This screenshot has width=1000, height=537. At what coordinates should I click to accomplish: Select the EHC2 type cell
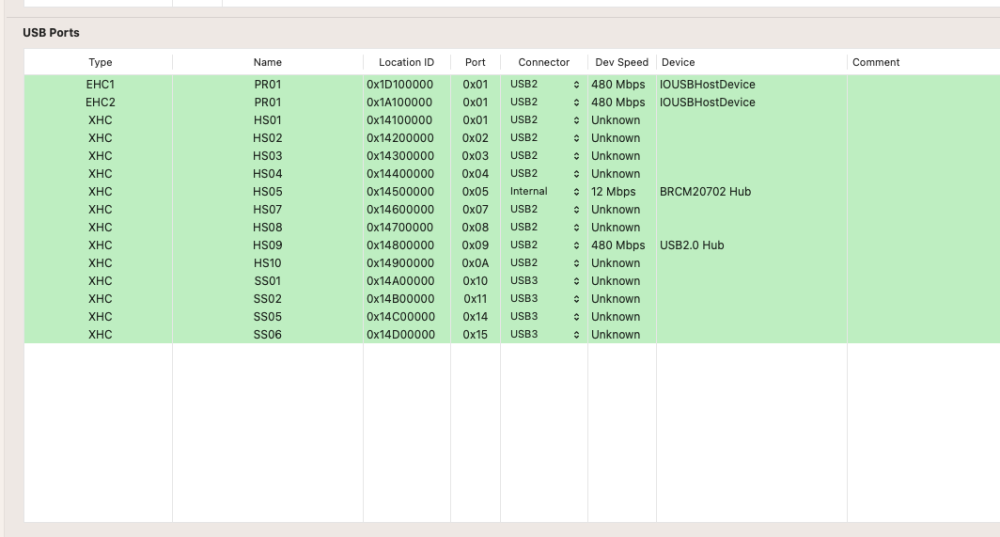[x=100, y=102]
